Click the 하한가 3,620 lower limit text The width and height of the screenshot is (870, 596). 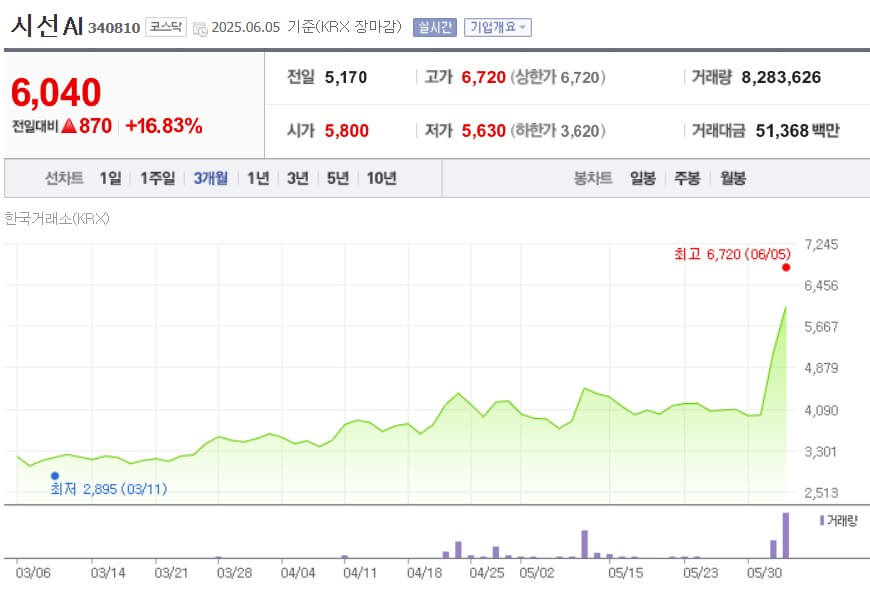[x=558, y=131]
